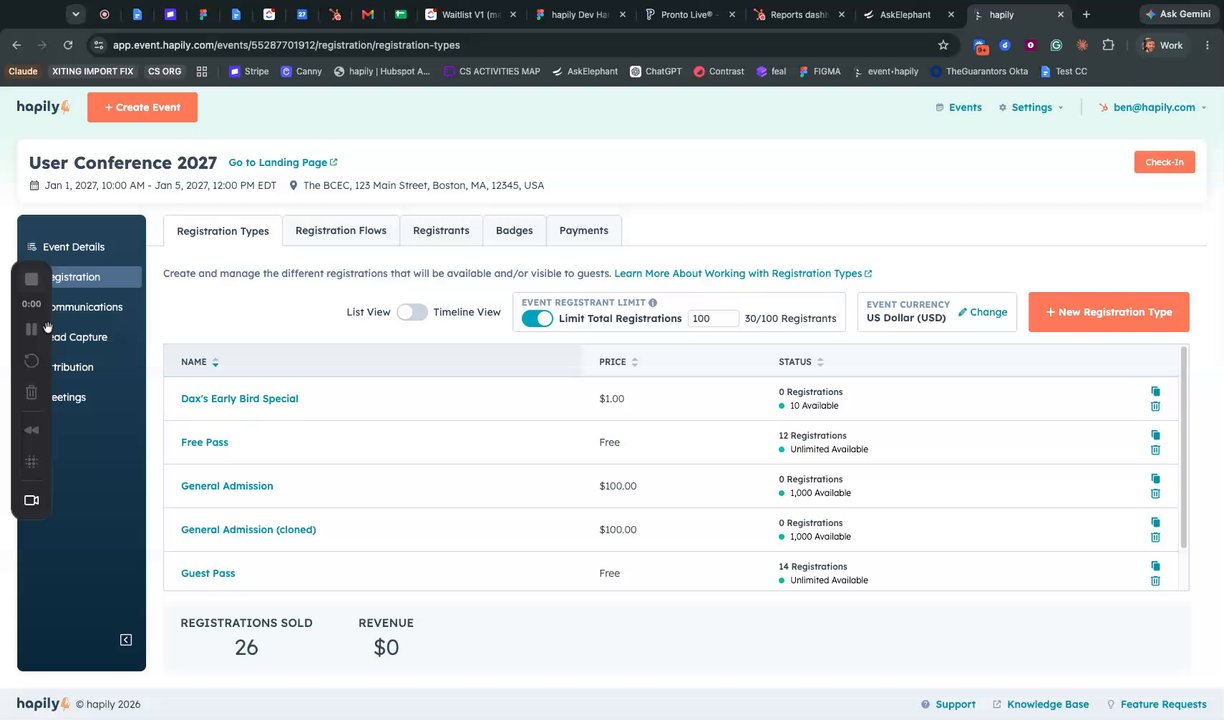Disable the Limit Total Registrations toggle

pos(537,318)
